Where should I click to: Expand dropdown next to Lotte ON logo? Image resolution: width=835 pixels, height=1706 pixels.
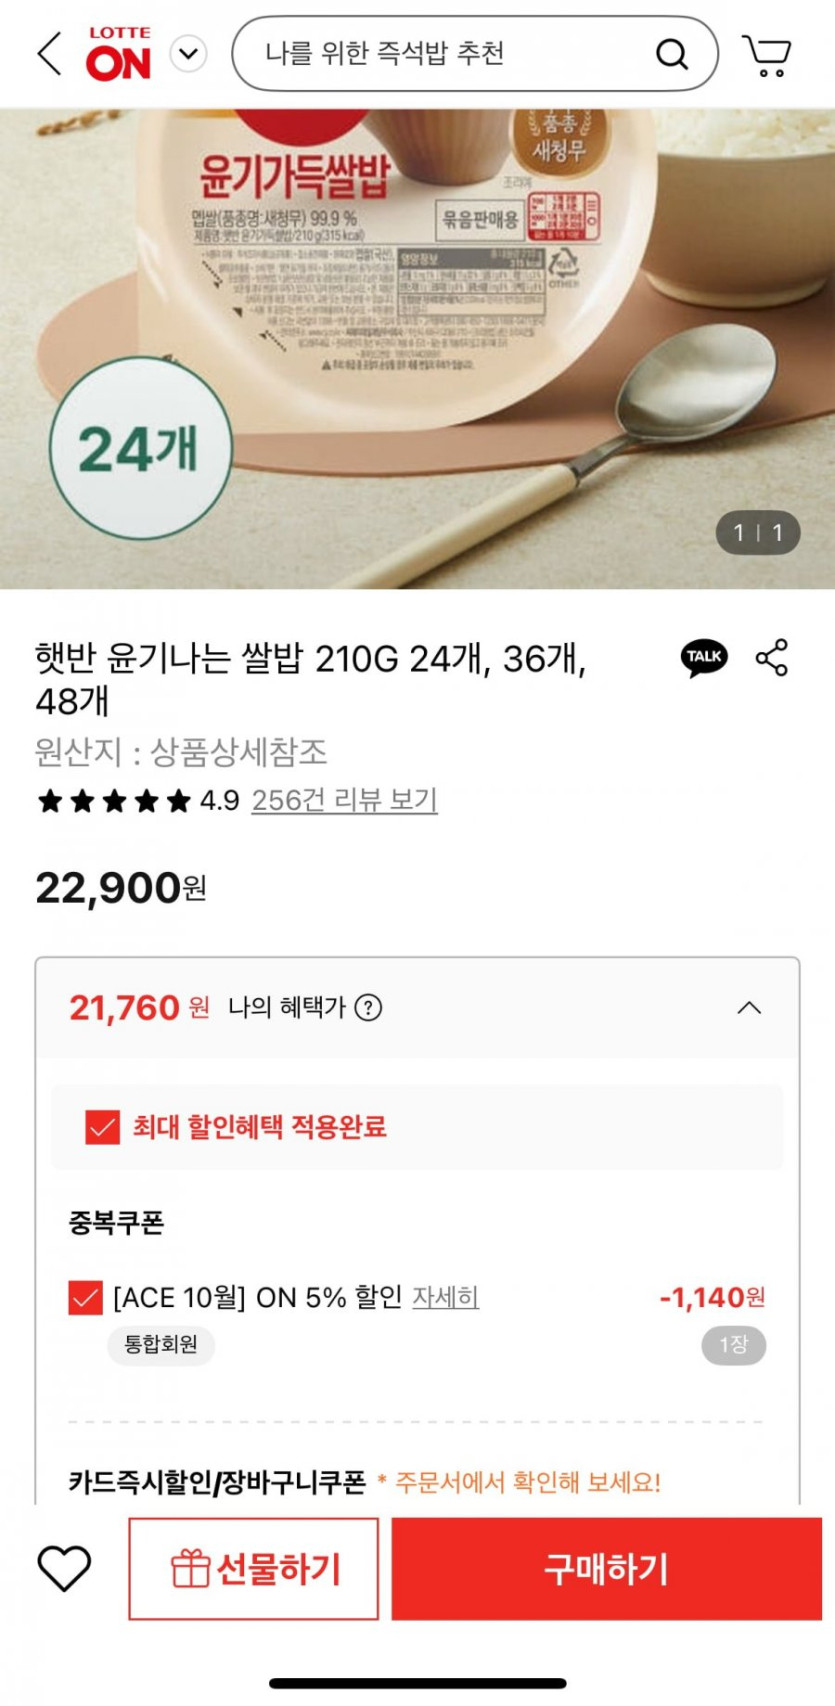[189, 54]
